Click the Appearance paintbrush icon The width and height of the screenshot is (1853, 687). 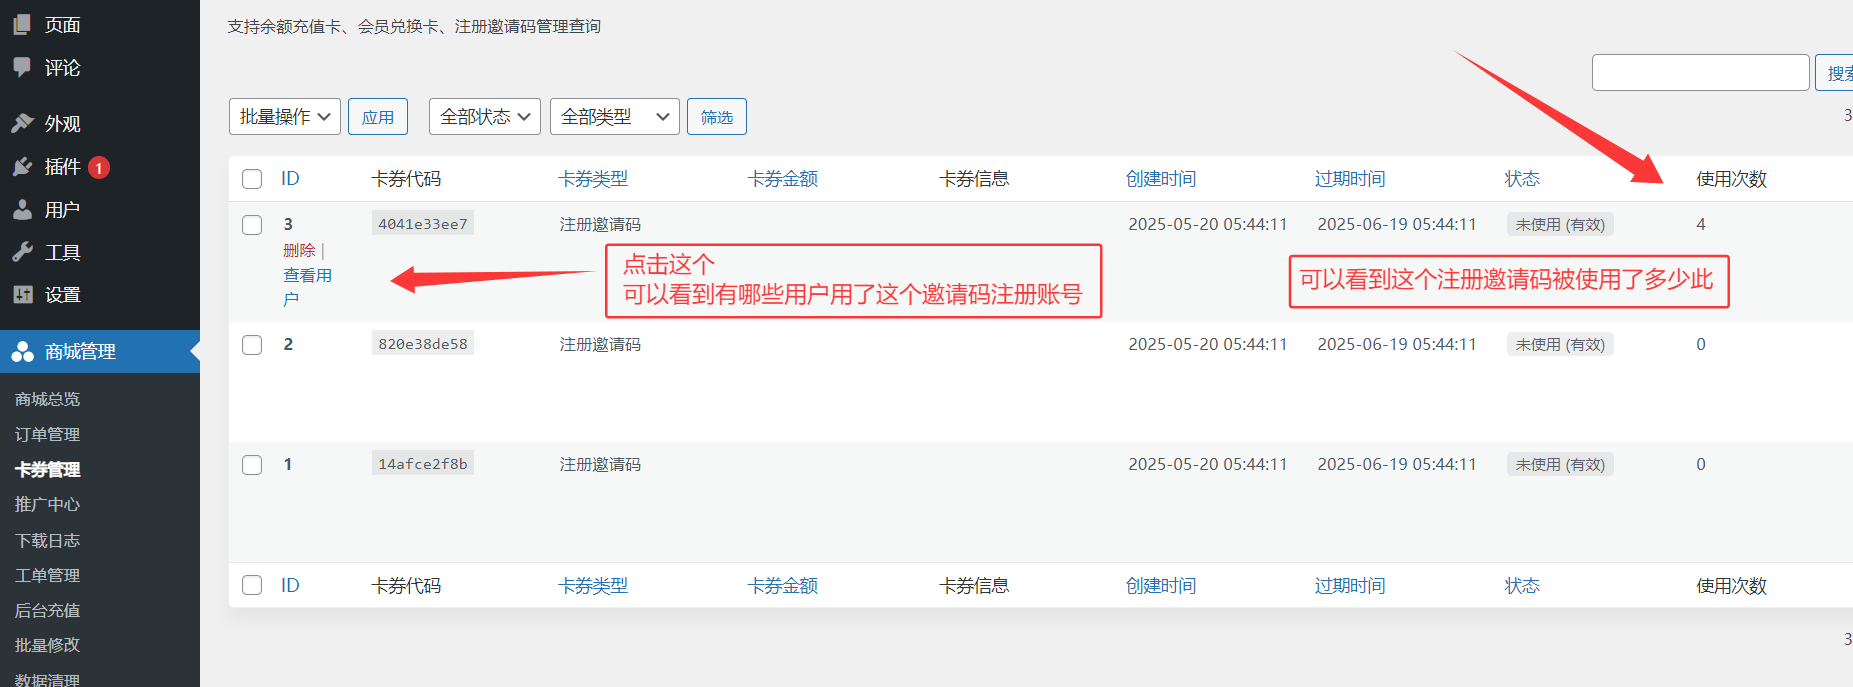coord(22,123)
